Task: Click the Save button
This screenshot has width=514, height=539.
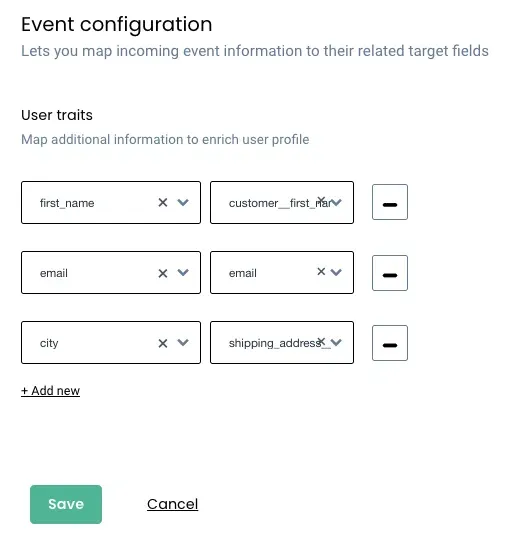Action: pos(66,504)
